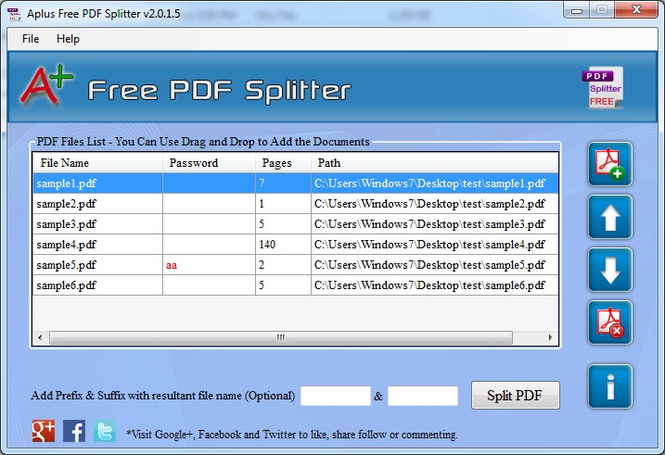Viewport: 665px width, 455px height.
Task: Close the Aplus Free PDF Splitter window
Action: click(636, 10)
